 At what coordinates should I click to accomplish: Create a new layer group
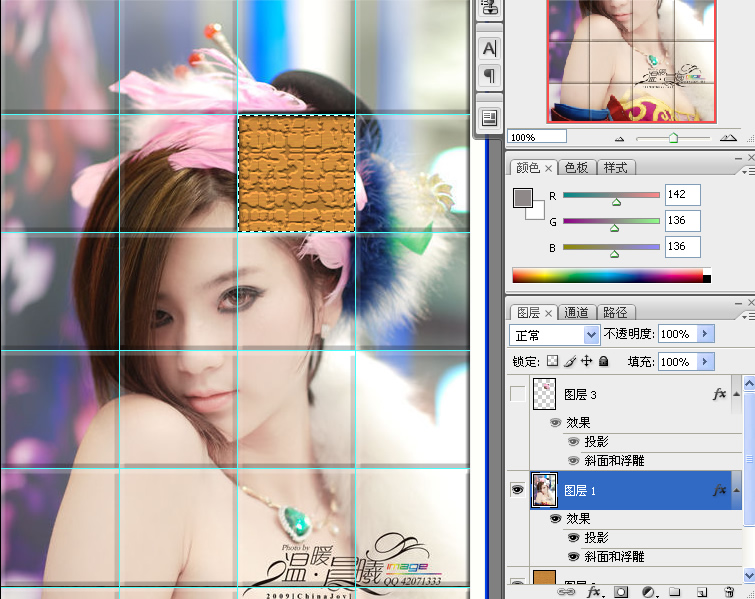(675, 592)
